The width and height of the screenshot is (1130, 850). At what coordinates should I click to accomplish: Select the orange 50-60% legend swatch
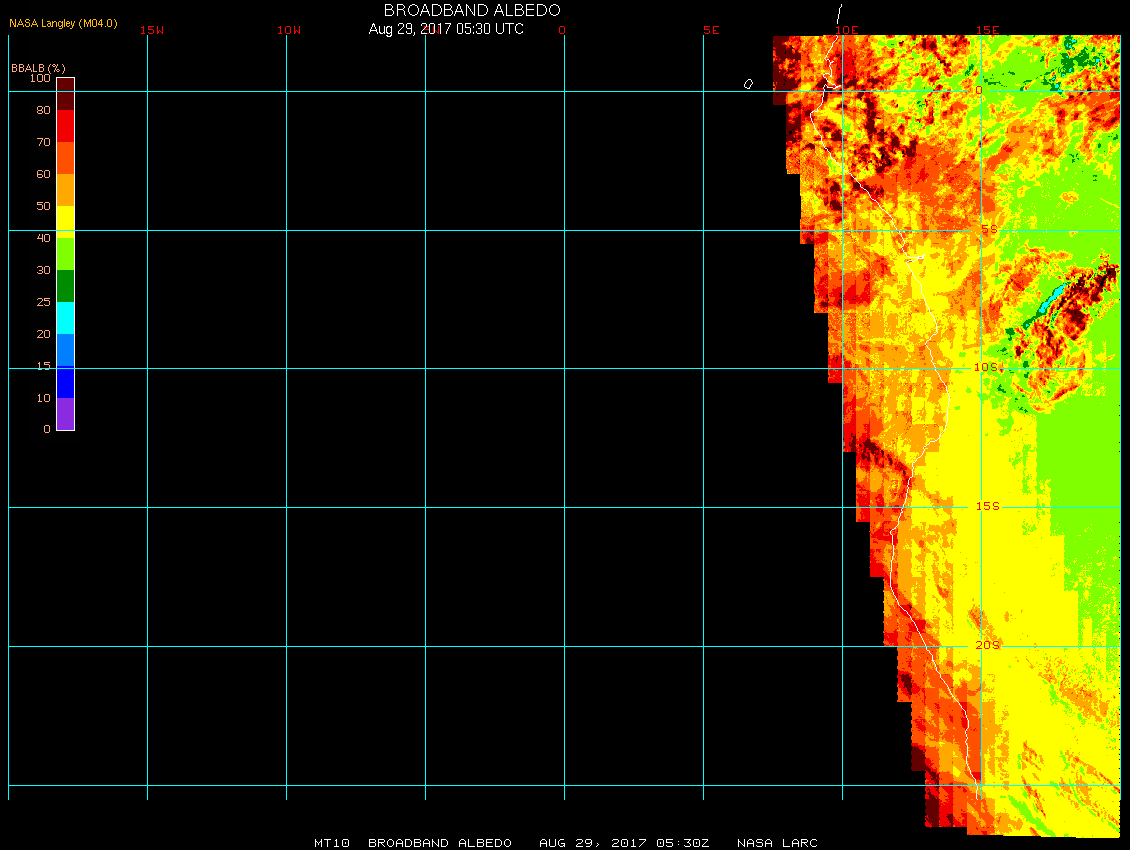pos(65,190)
